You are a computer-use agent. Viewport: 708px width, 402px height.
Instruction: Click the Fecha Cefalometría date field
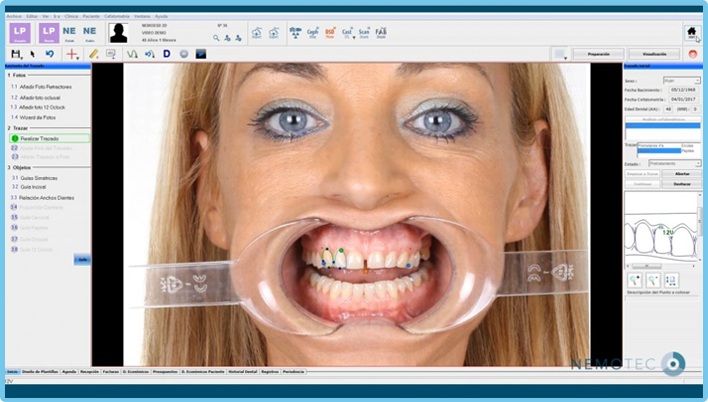point(683,99)
